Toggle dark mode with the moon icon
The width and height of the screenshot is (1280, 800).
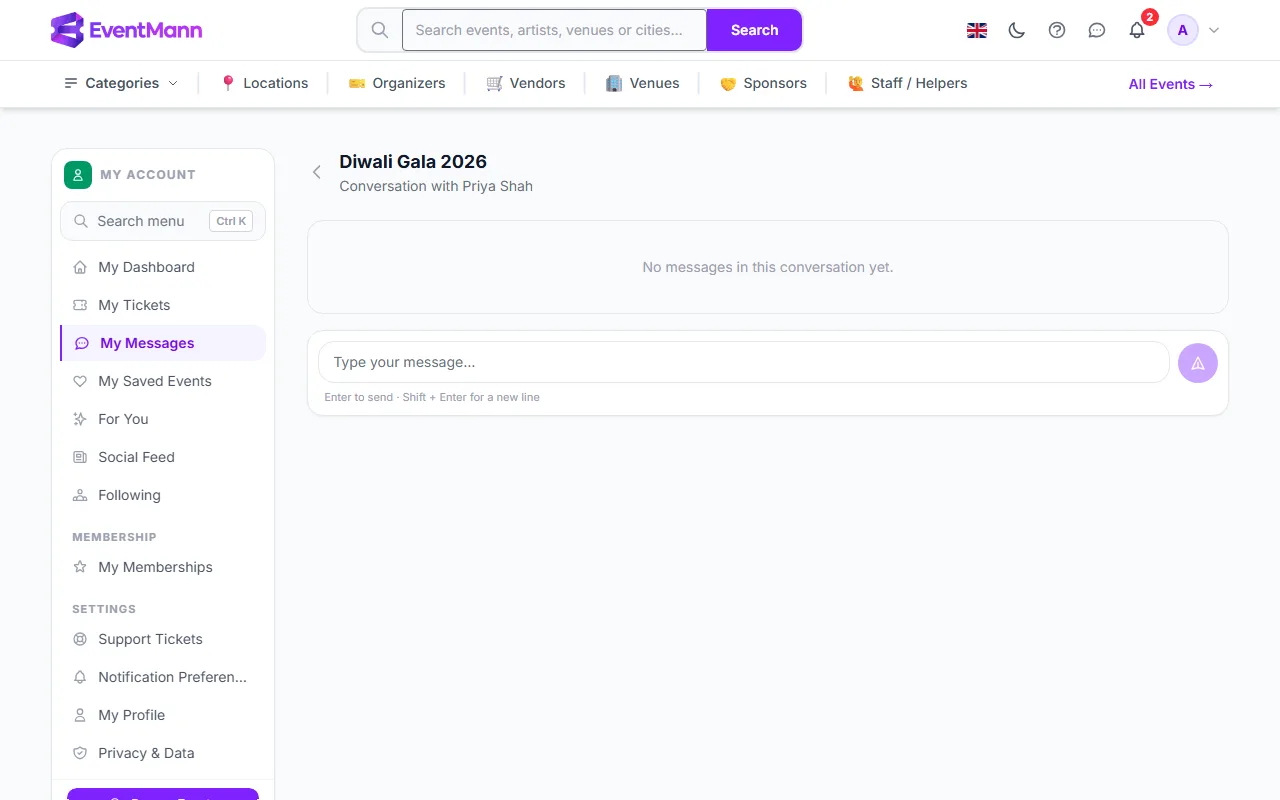point(1017,30)
